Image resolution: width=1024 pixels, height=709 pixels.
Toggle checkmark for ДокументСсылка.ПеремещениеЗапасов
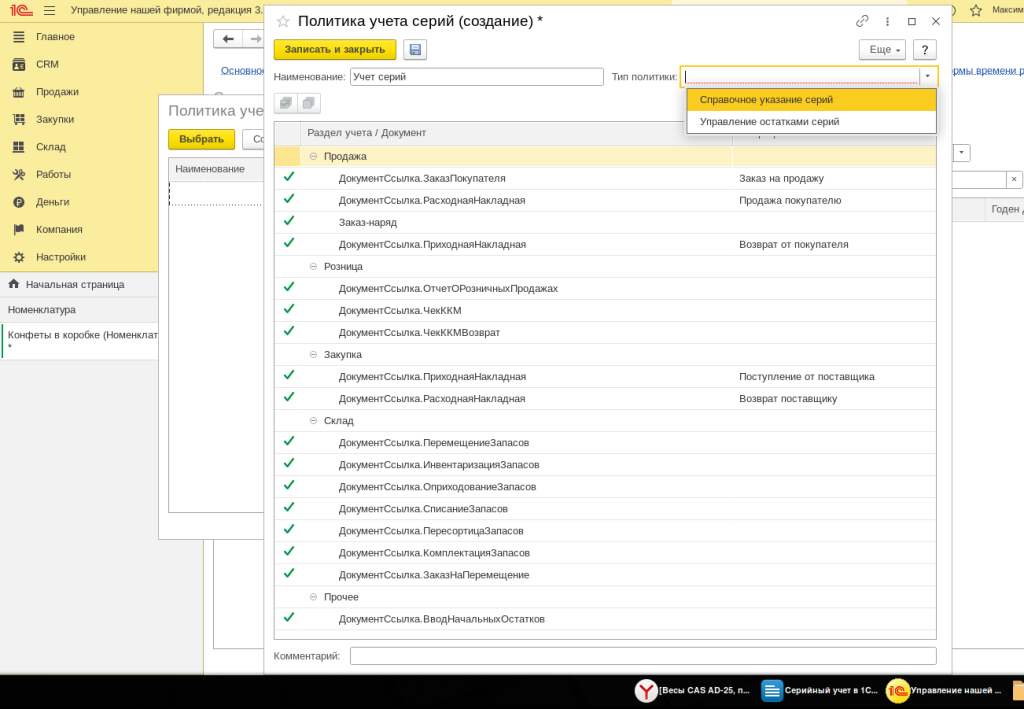click(x=289, y=441)
